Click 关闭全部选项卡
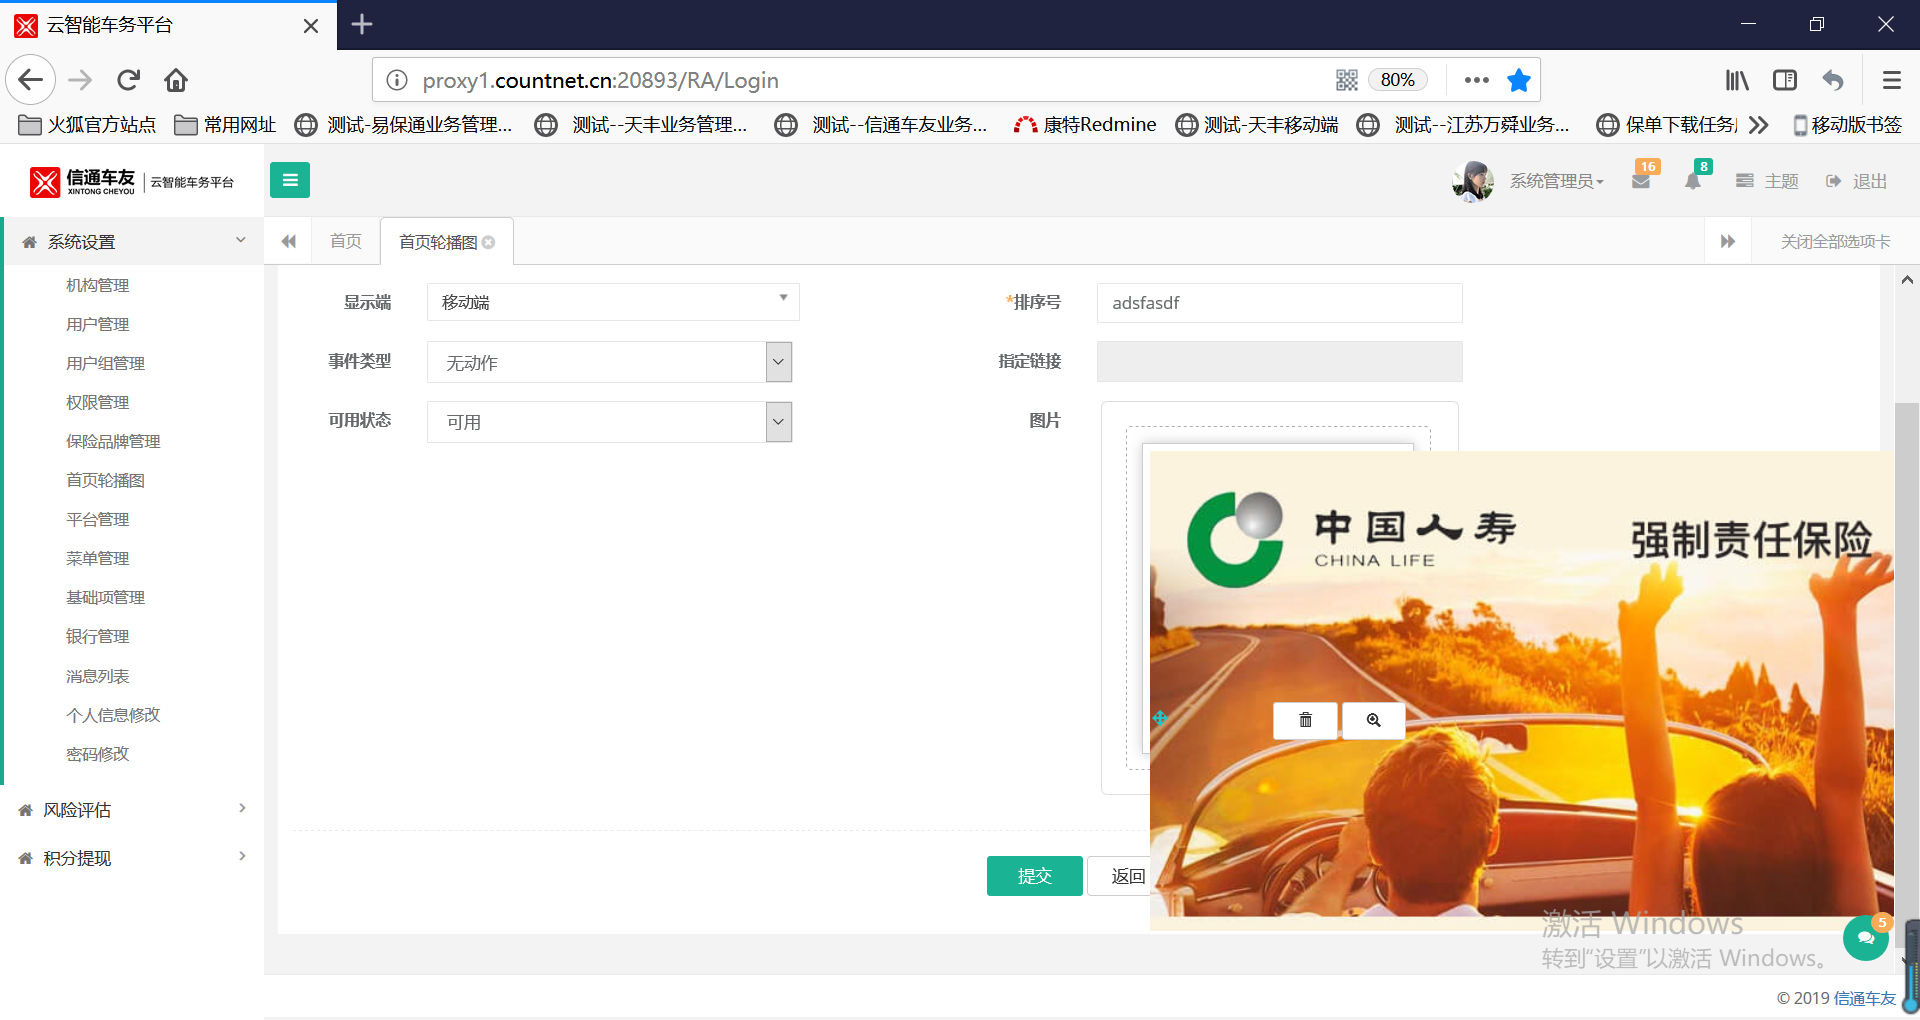1920x1020 pixels. [1835, 242]
